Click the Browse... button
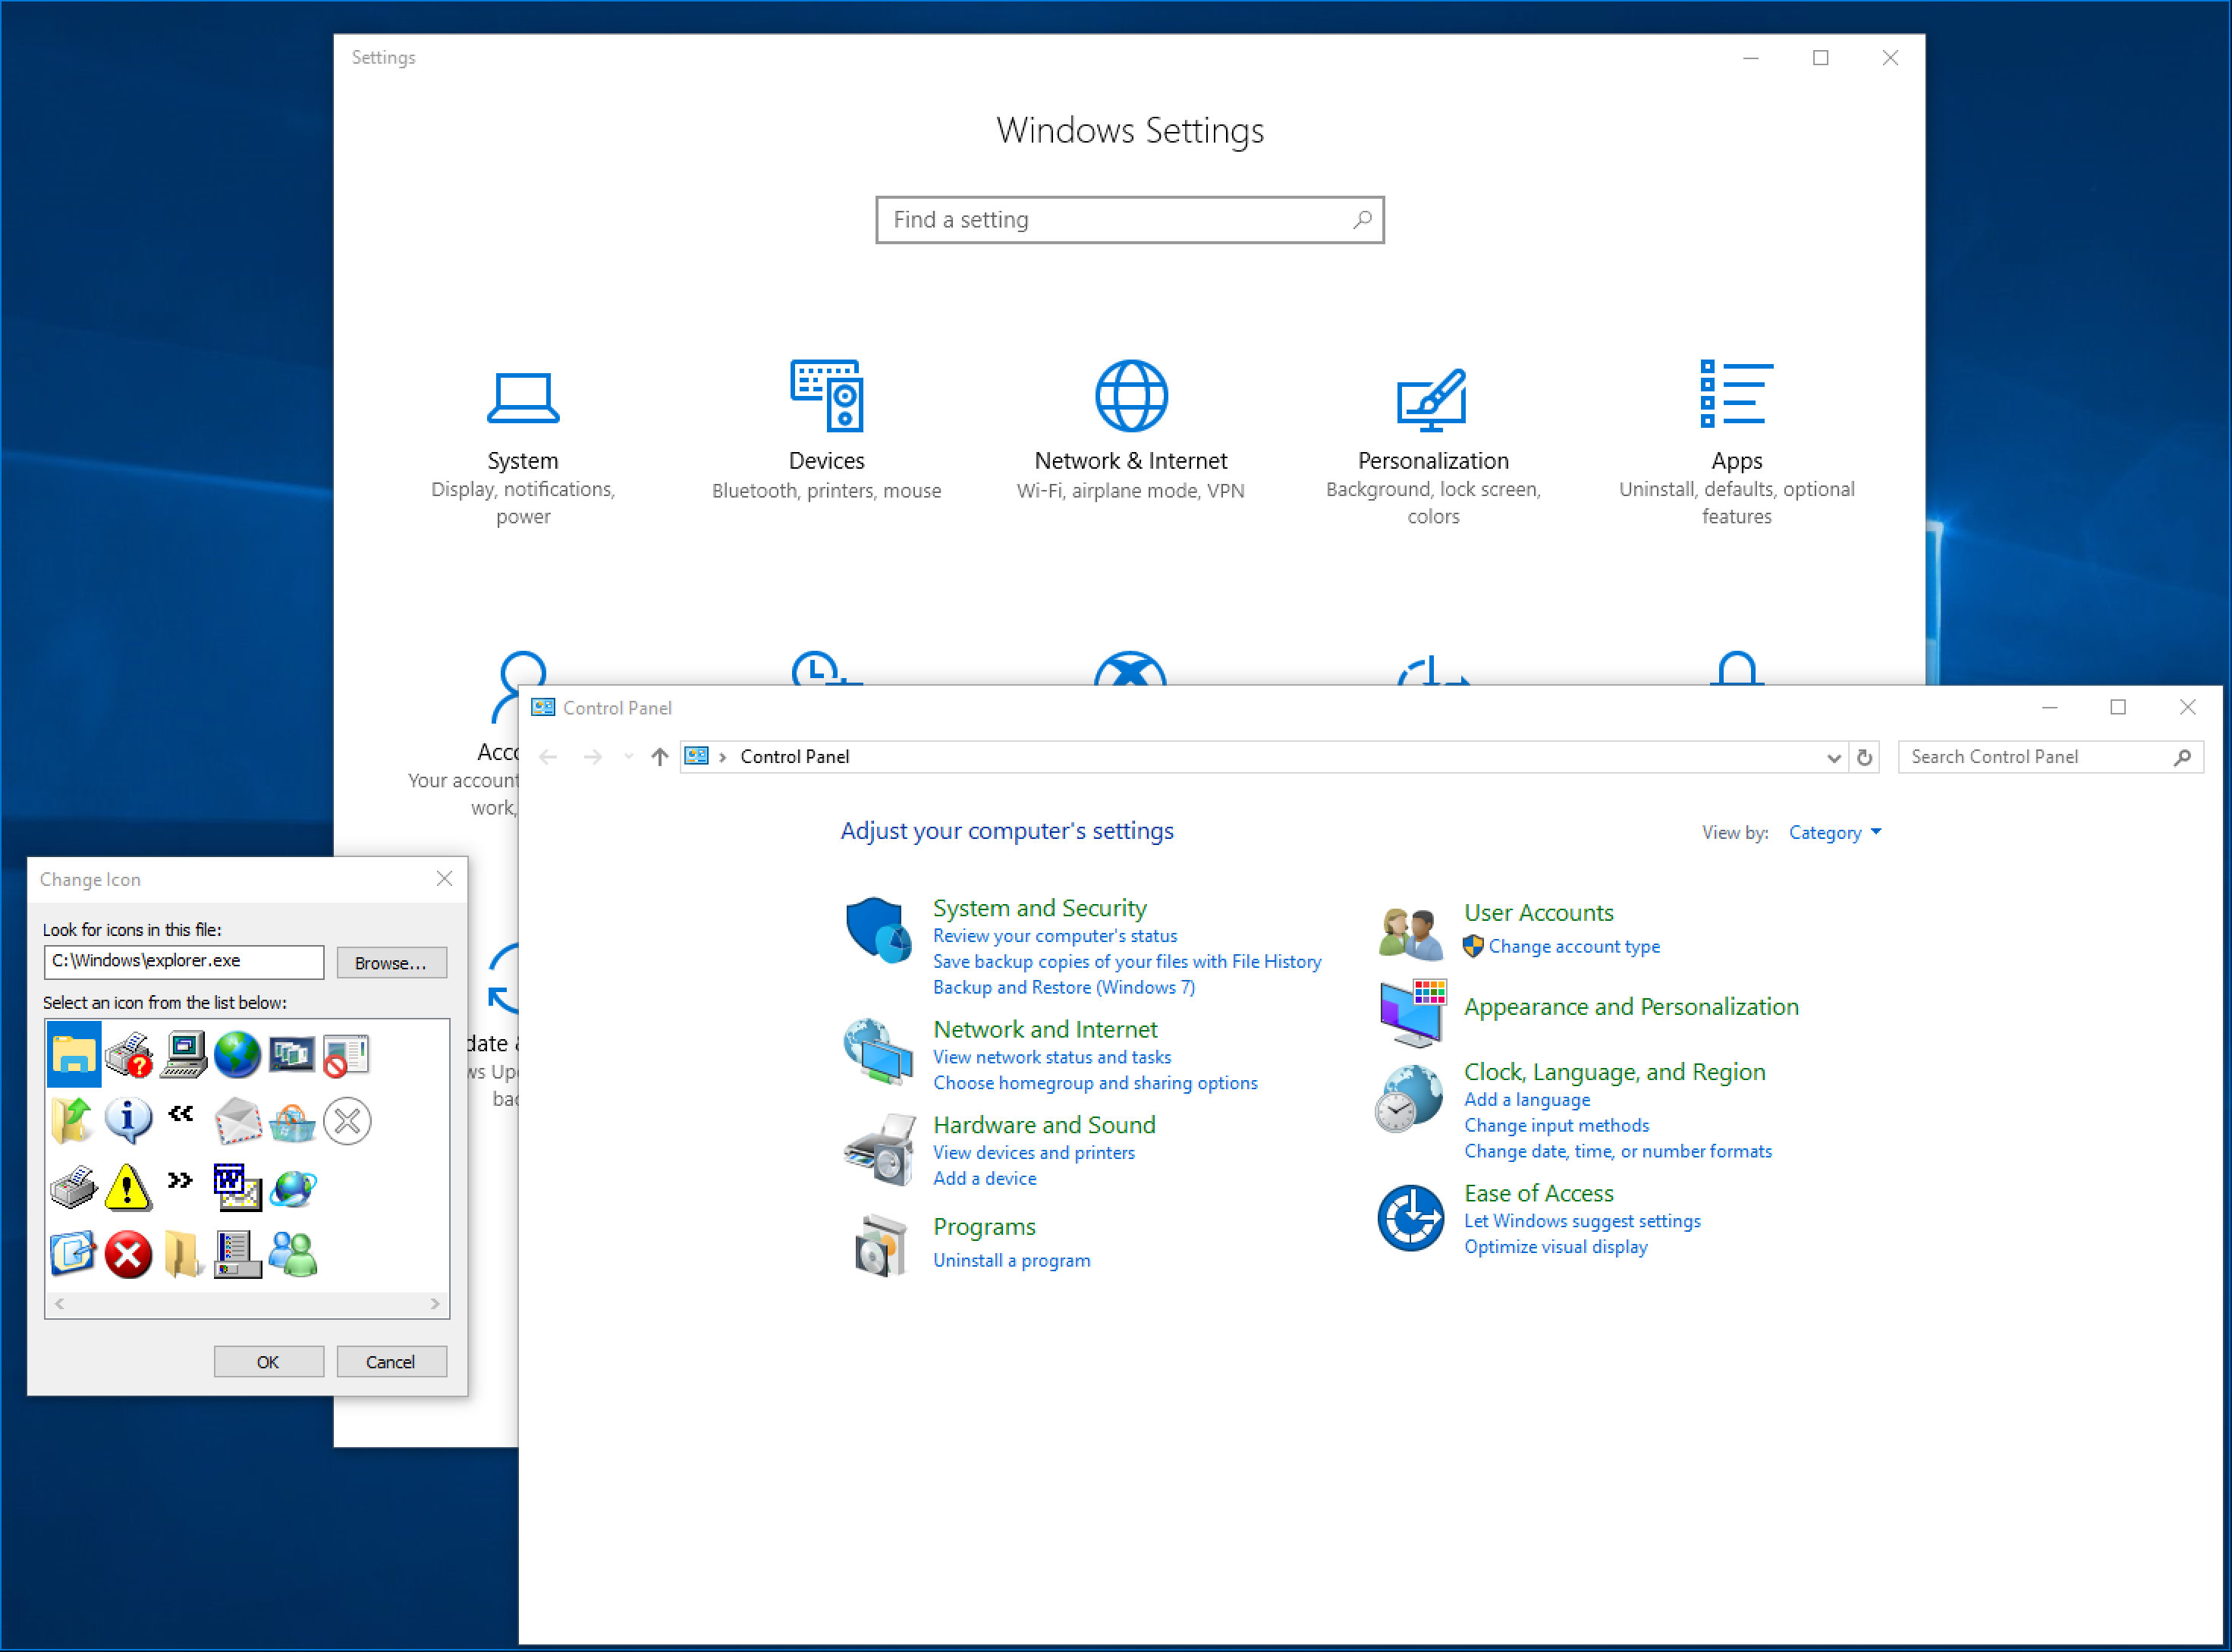 pyautogui.click(x=391, y=962)
